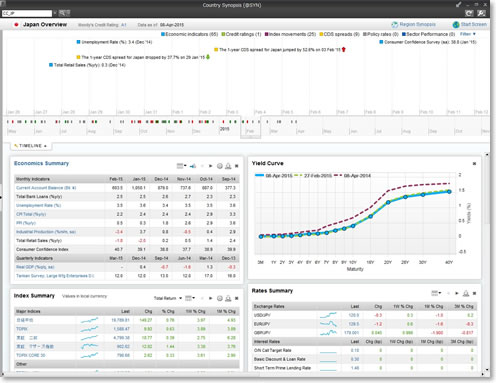Click the highlighted Feb segment in timeline navigator
This screenshot has height=383, width=498.
(250, 127)
